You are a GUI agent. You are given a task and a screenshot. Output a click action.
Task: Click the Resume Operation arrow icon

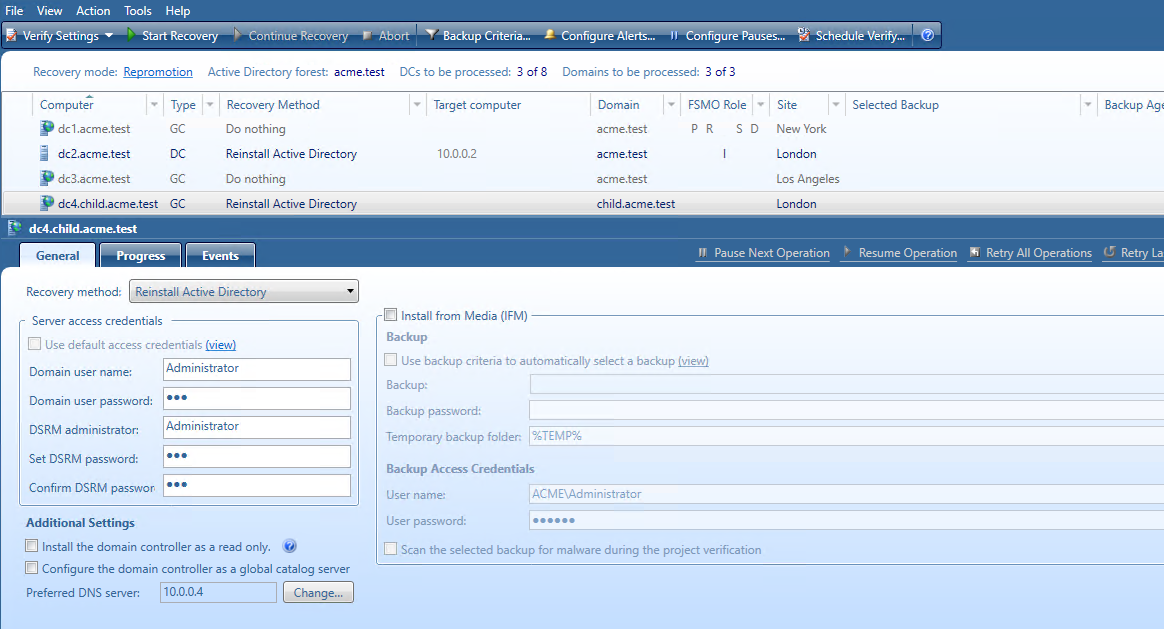point(846,252)
